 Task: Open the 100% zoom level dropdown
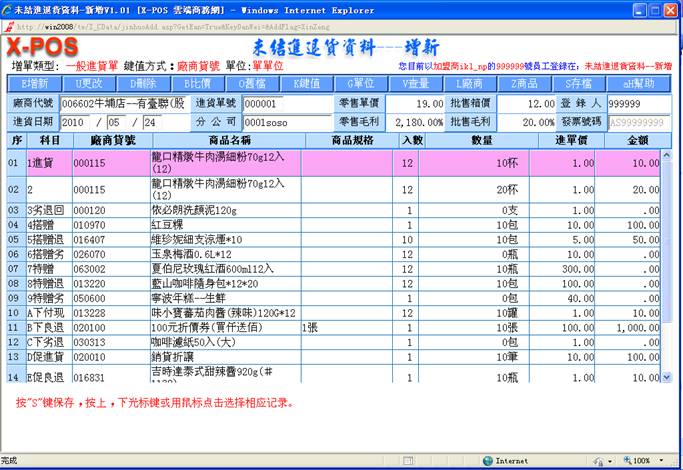tap(639, 461)
